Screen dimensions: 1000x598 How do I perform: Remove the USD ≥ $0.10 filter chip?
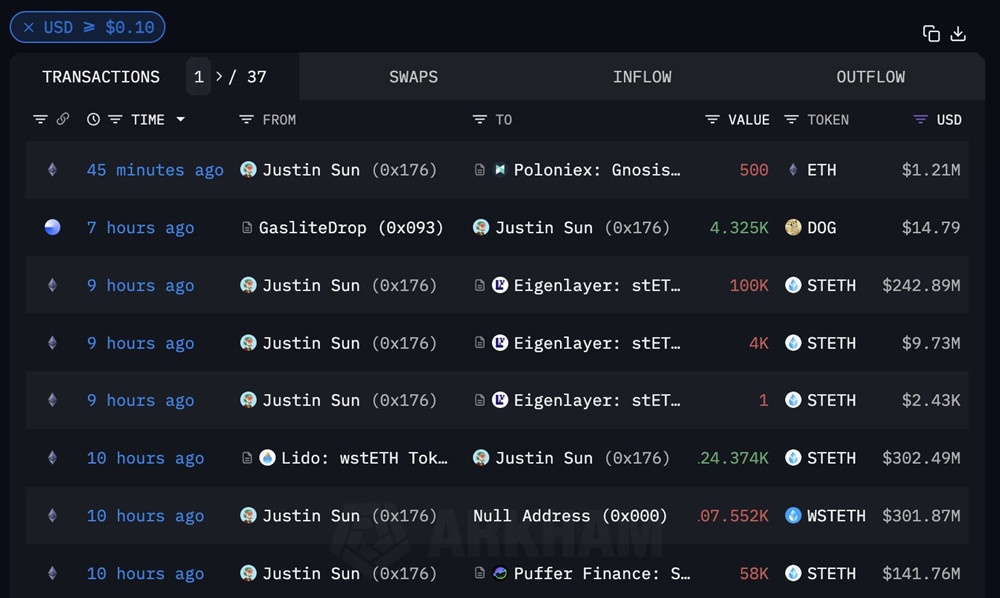[29, 27]
